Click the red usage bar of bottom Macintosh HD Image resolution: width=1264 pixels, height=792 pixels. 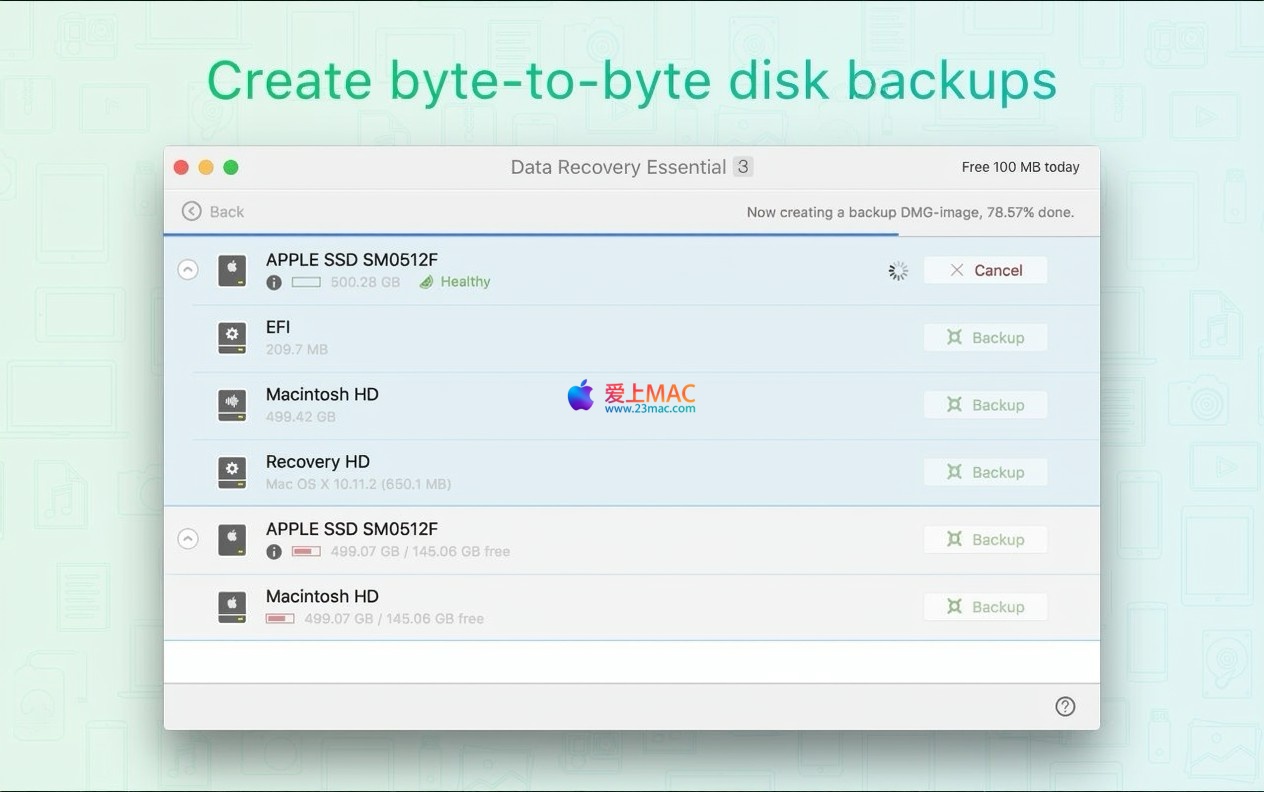(280, 619)
